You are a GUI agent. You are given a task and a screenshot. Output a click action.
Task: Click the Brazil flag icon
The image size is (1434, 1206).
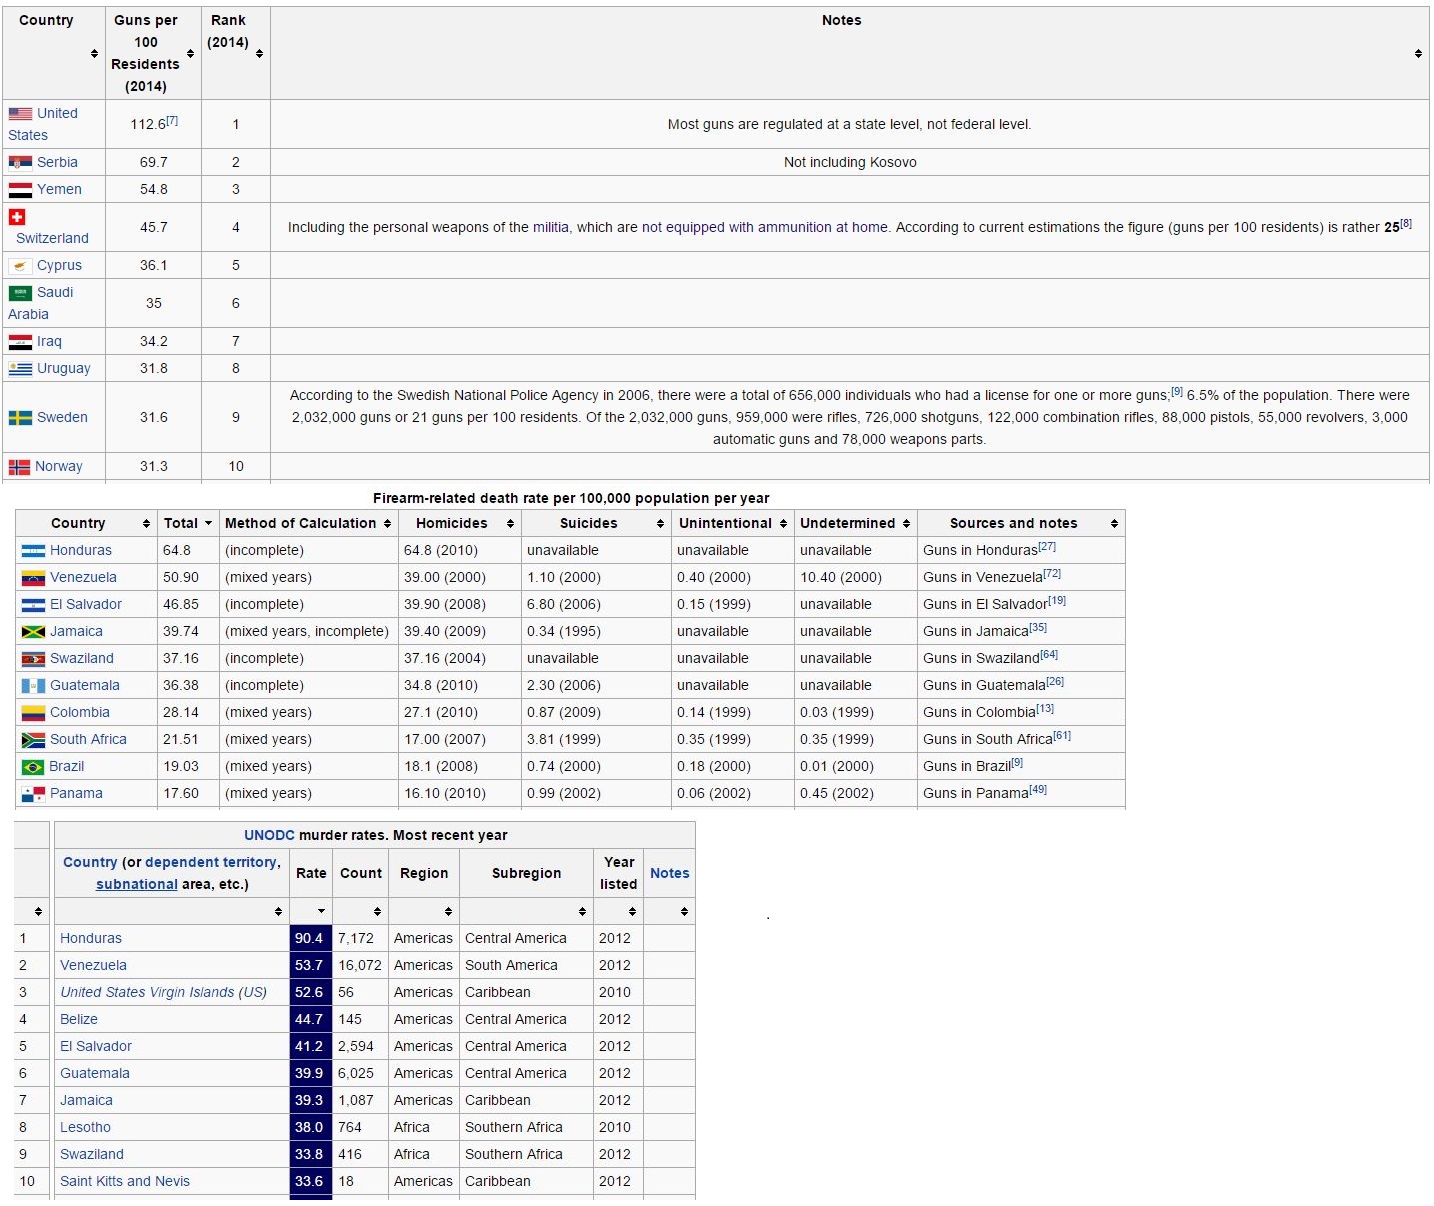click(x=33, y=767)
